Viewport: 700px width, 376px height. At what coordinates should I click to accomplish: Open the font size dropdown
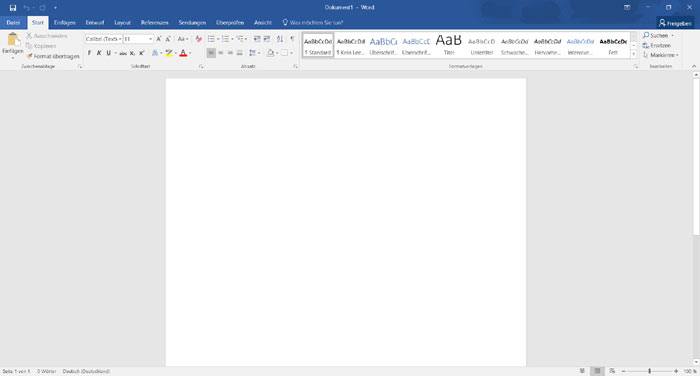pyautogui.click(x=150, y=39)
